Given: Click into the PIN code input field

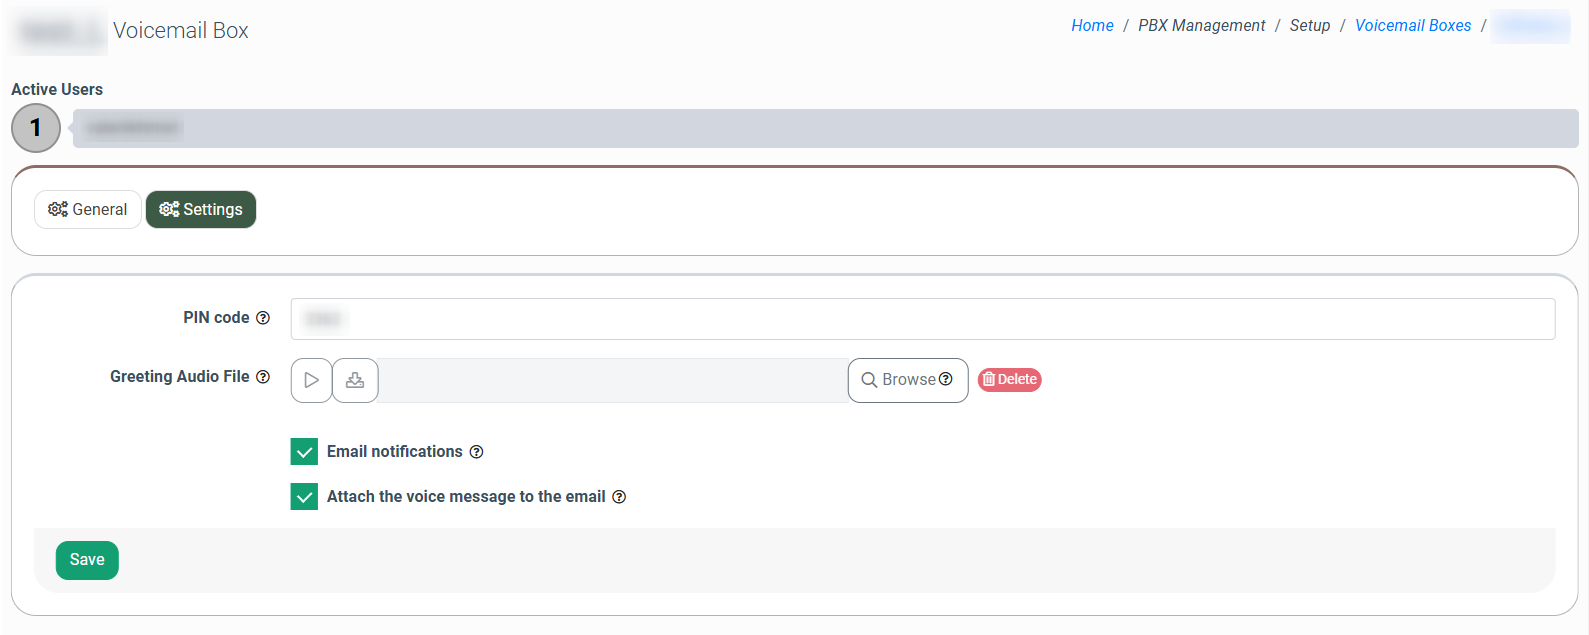Looking at the screenshot, I should 922,319.
